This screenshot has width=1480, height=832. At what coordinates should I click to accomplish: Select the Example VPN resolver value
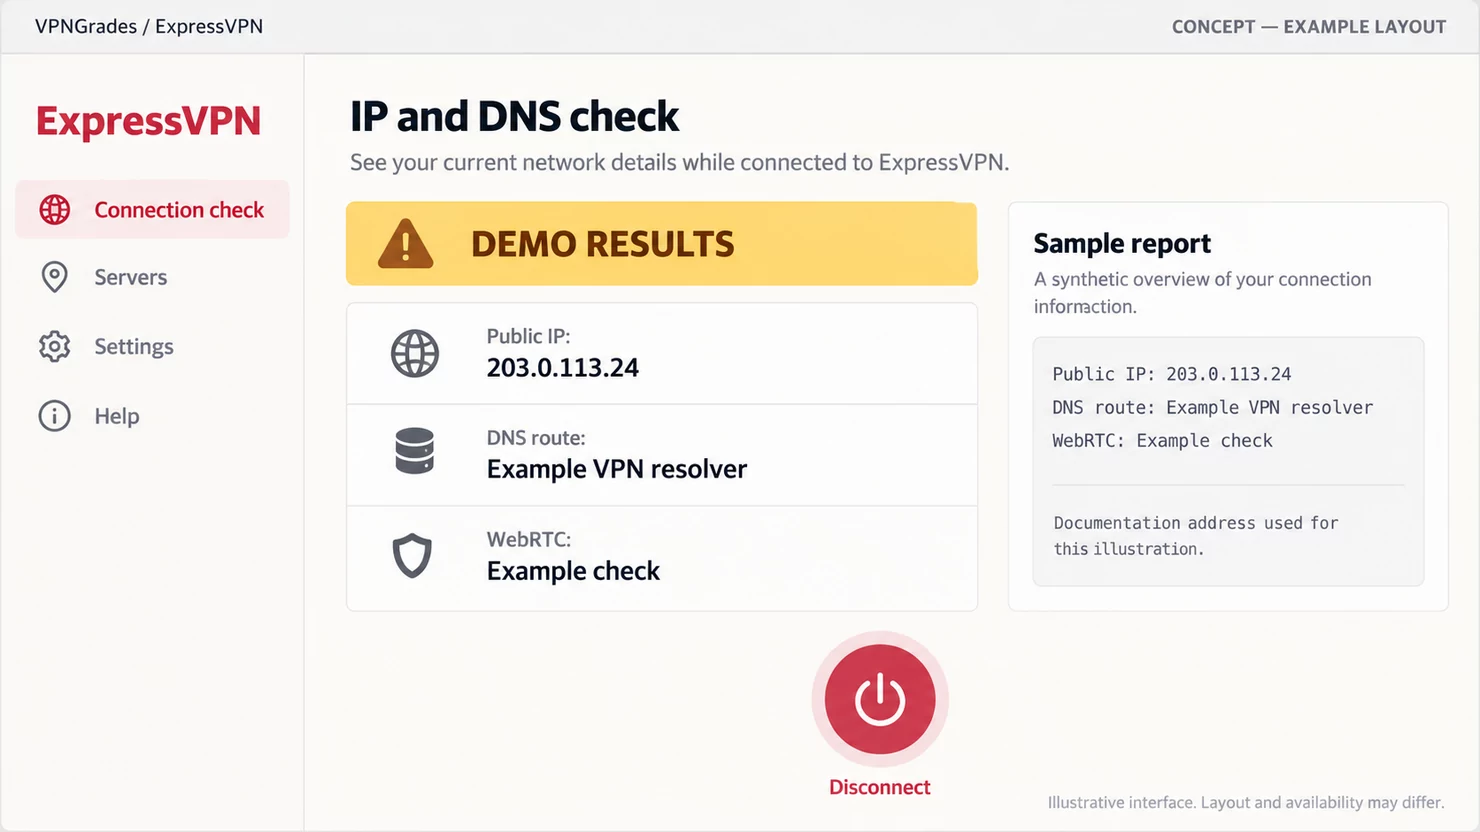pos(617,469)
